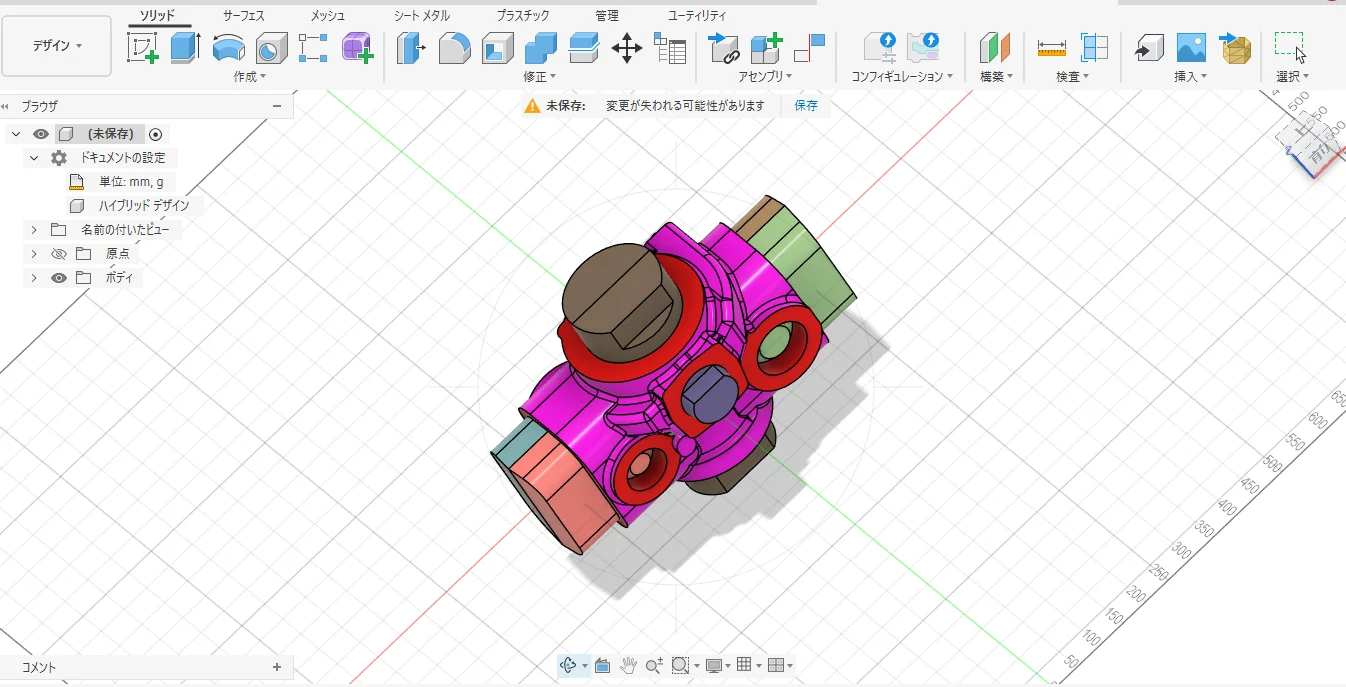Select the 単位: mm, g tree item
Image resolution: width=1346 pixels, height=687 pixels.
131,182
